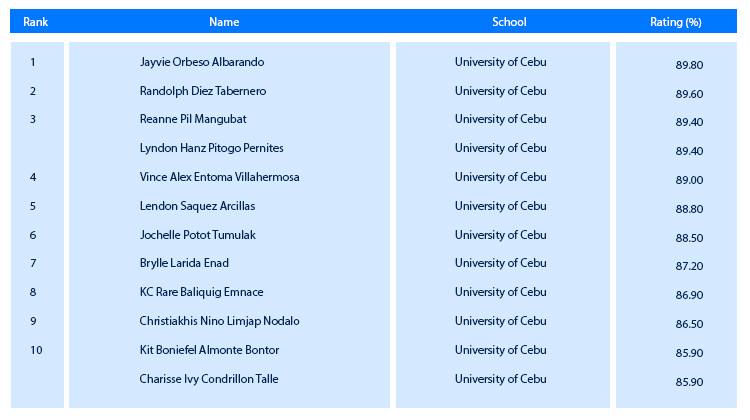The height and width of the screenshot is (420, 750).
Task: Select the name Randolph Diez Tabernero
Action: (203, 91)
